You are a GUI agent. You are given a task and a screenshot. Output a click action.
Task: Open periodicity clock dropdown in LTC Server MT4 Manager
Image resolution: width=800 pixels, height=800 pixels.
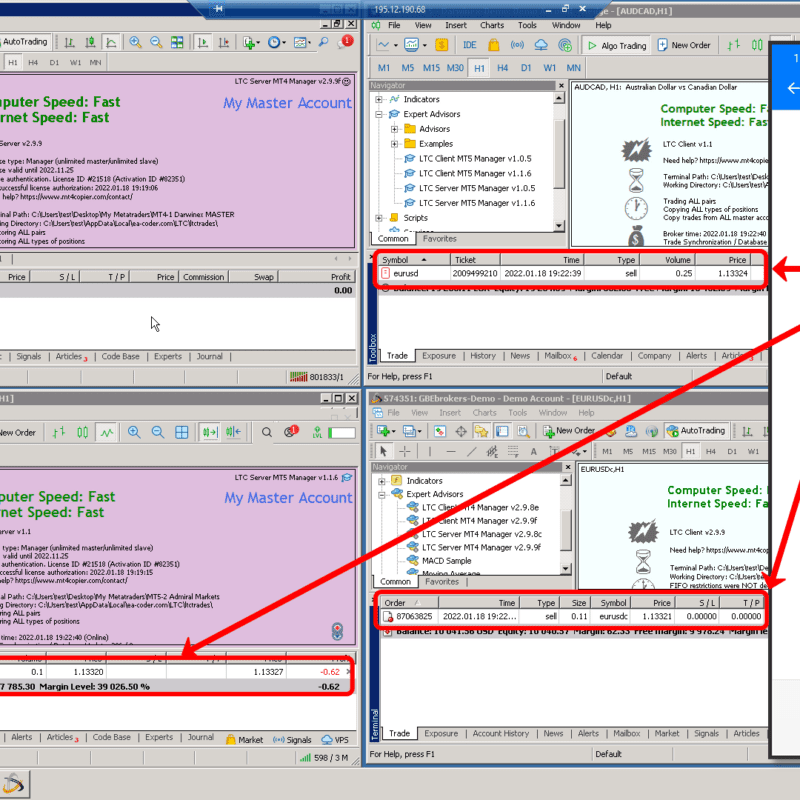(x=277, y=42)
